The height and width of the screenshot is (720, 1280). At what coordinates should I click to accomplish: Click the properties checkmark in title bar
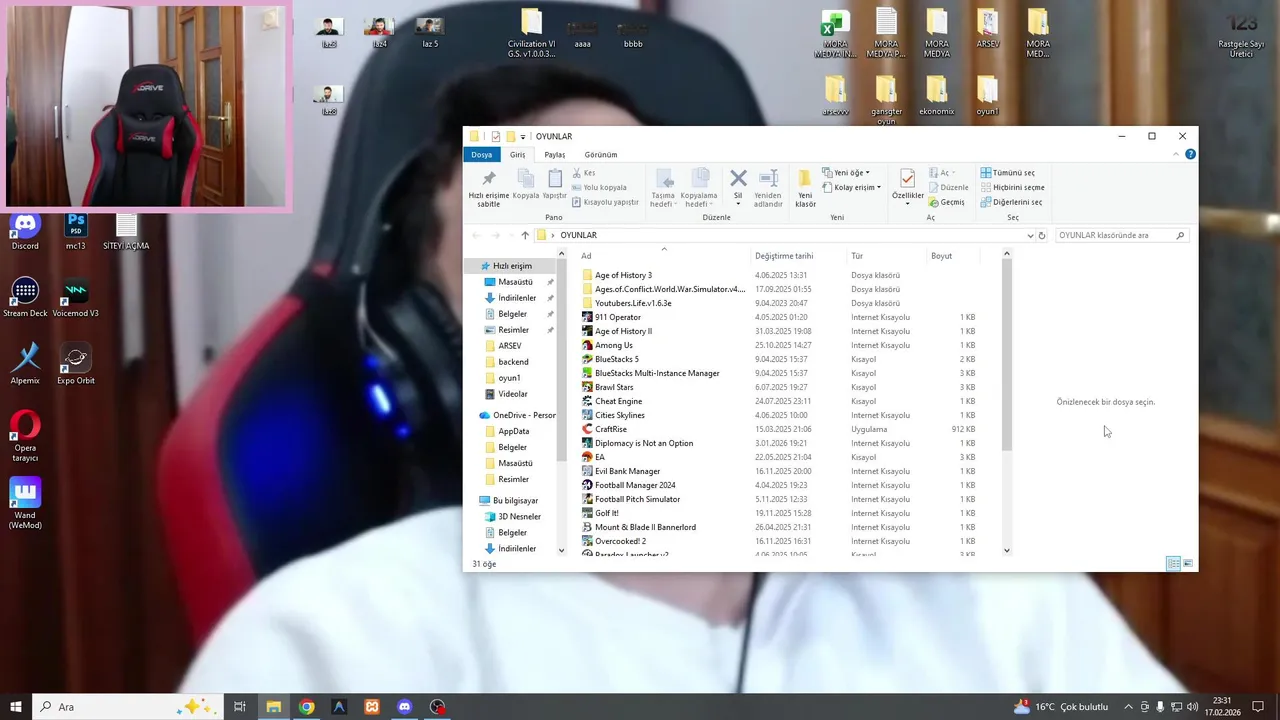(496, 137)
